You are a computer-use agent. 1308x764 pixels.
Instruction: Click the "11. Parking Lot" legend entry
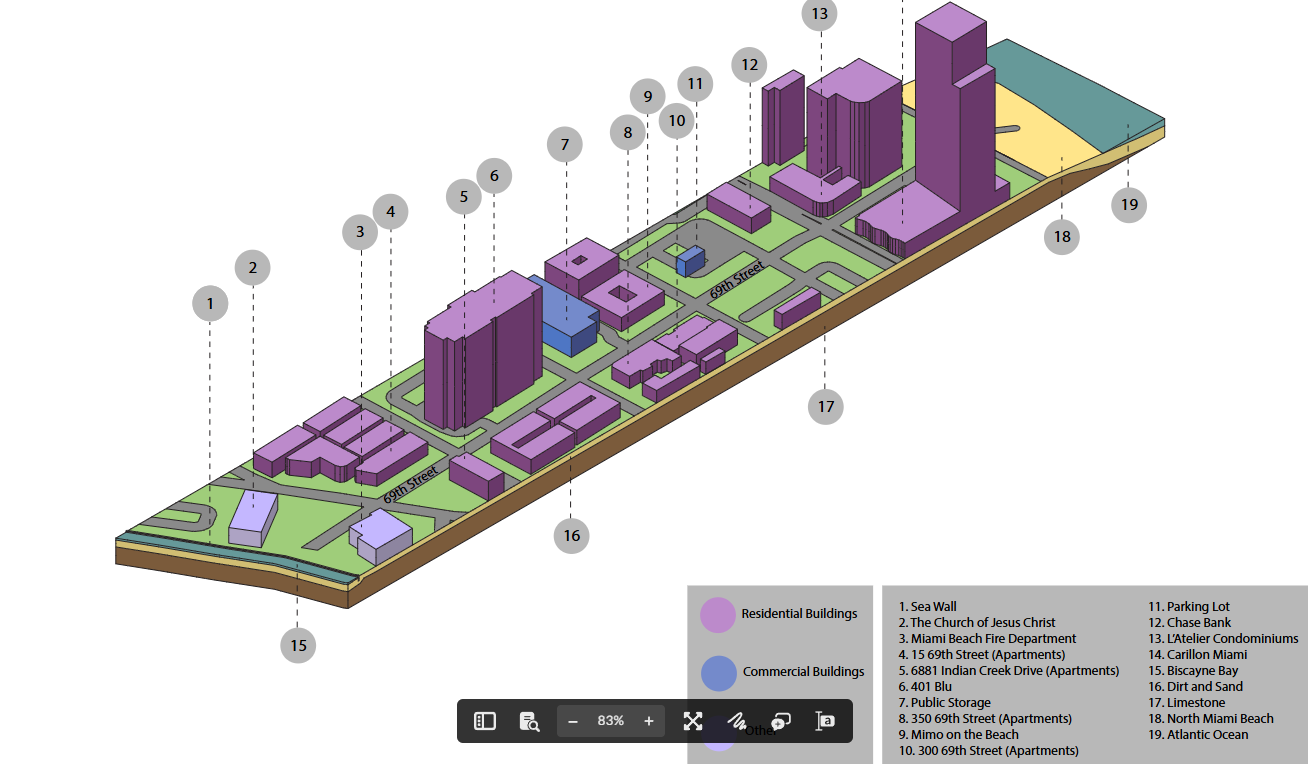pyautogui.click(x=1189, y=607)
